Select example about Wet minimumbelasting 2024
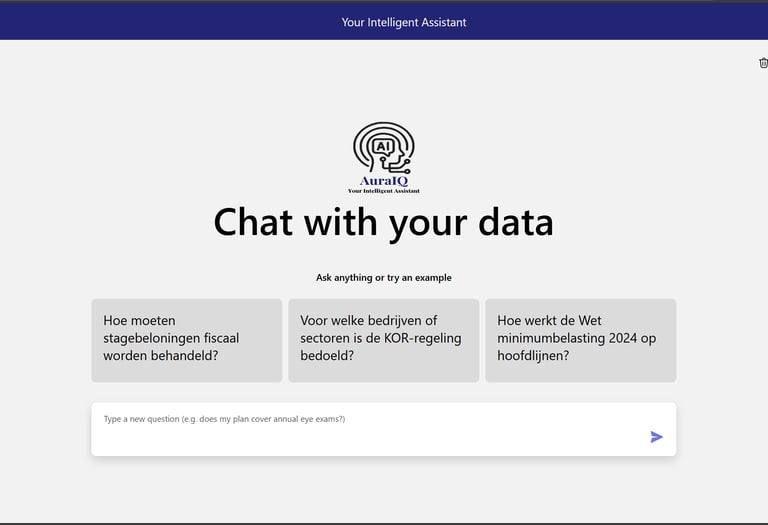 [581, 340]
